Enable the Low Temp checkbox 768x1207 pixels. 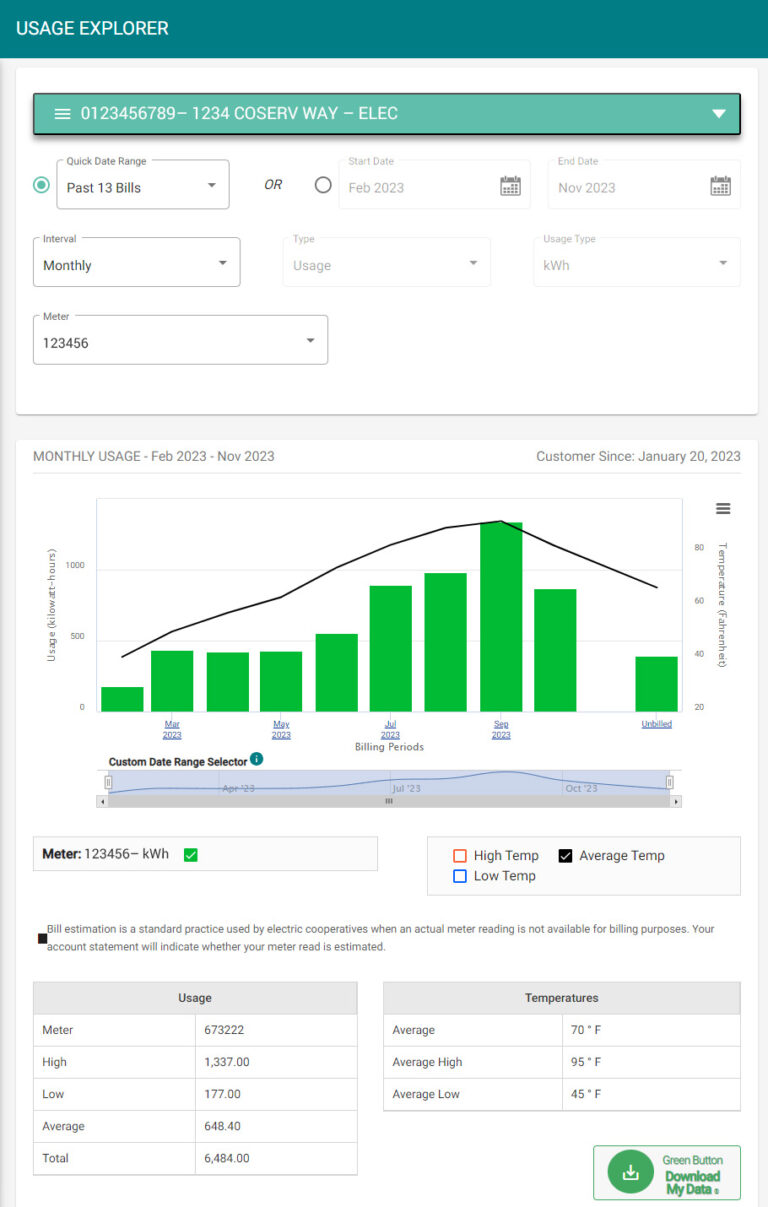pos(460,876)
